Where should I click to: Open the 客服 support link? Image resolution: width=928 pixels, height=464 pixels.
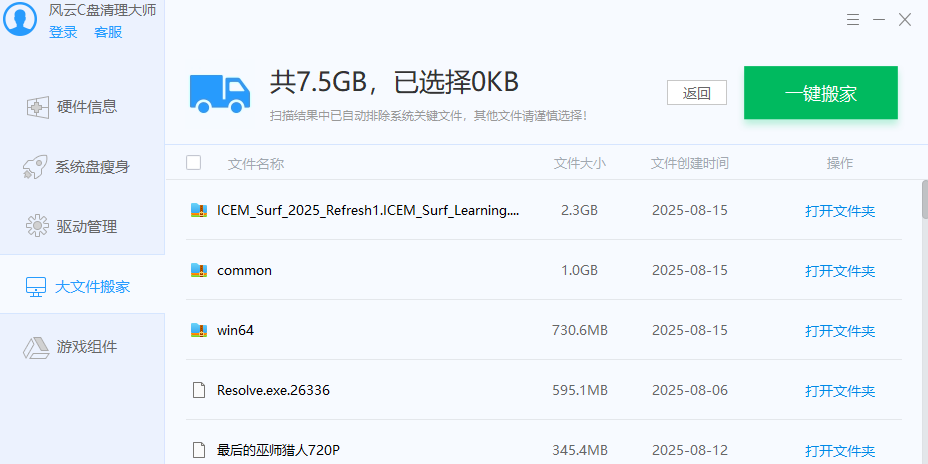(x=108, y=32)
